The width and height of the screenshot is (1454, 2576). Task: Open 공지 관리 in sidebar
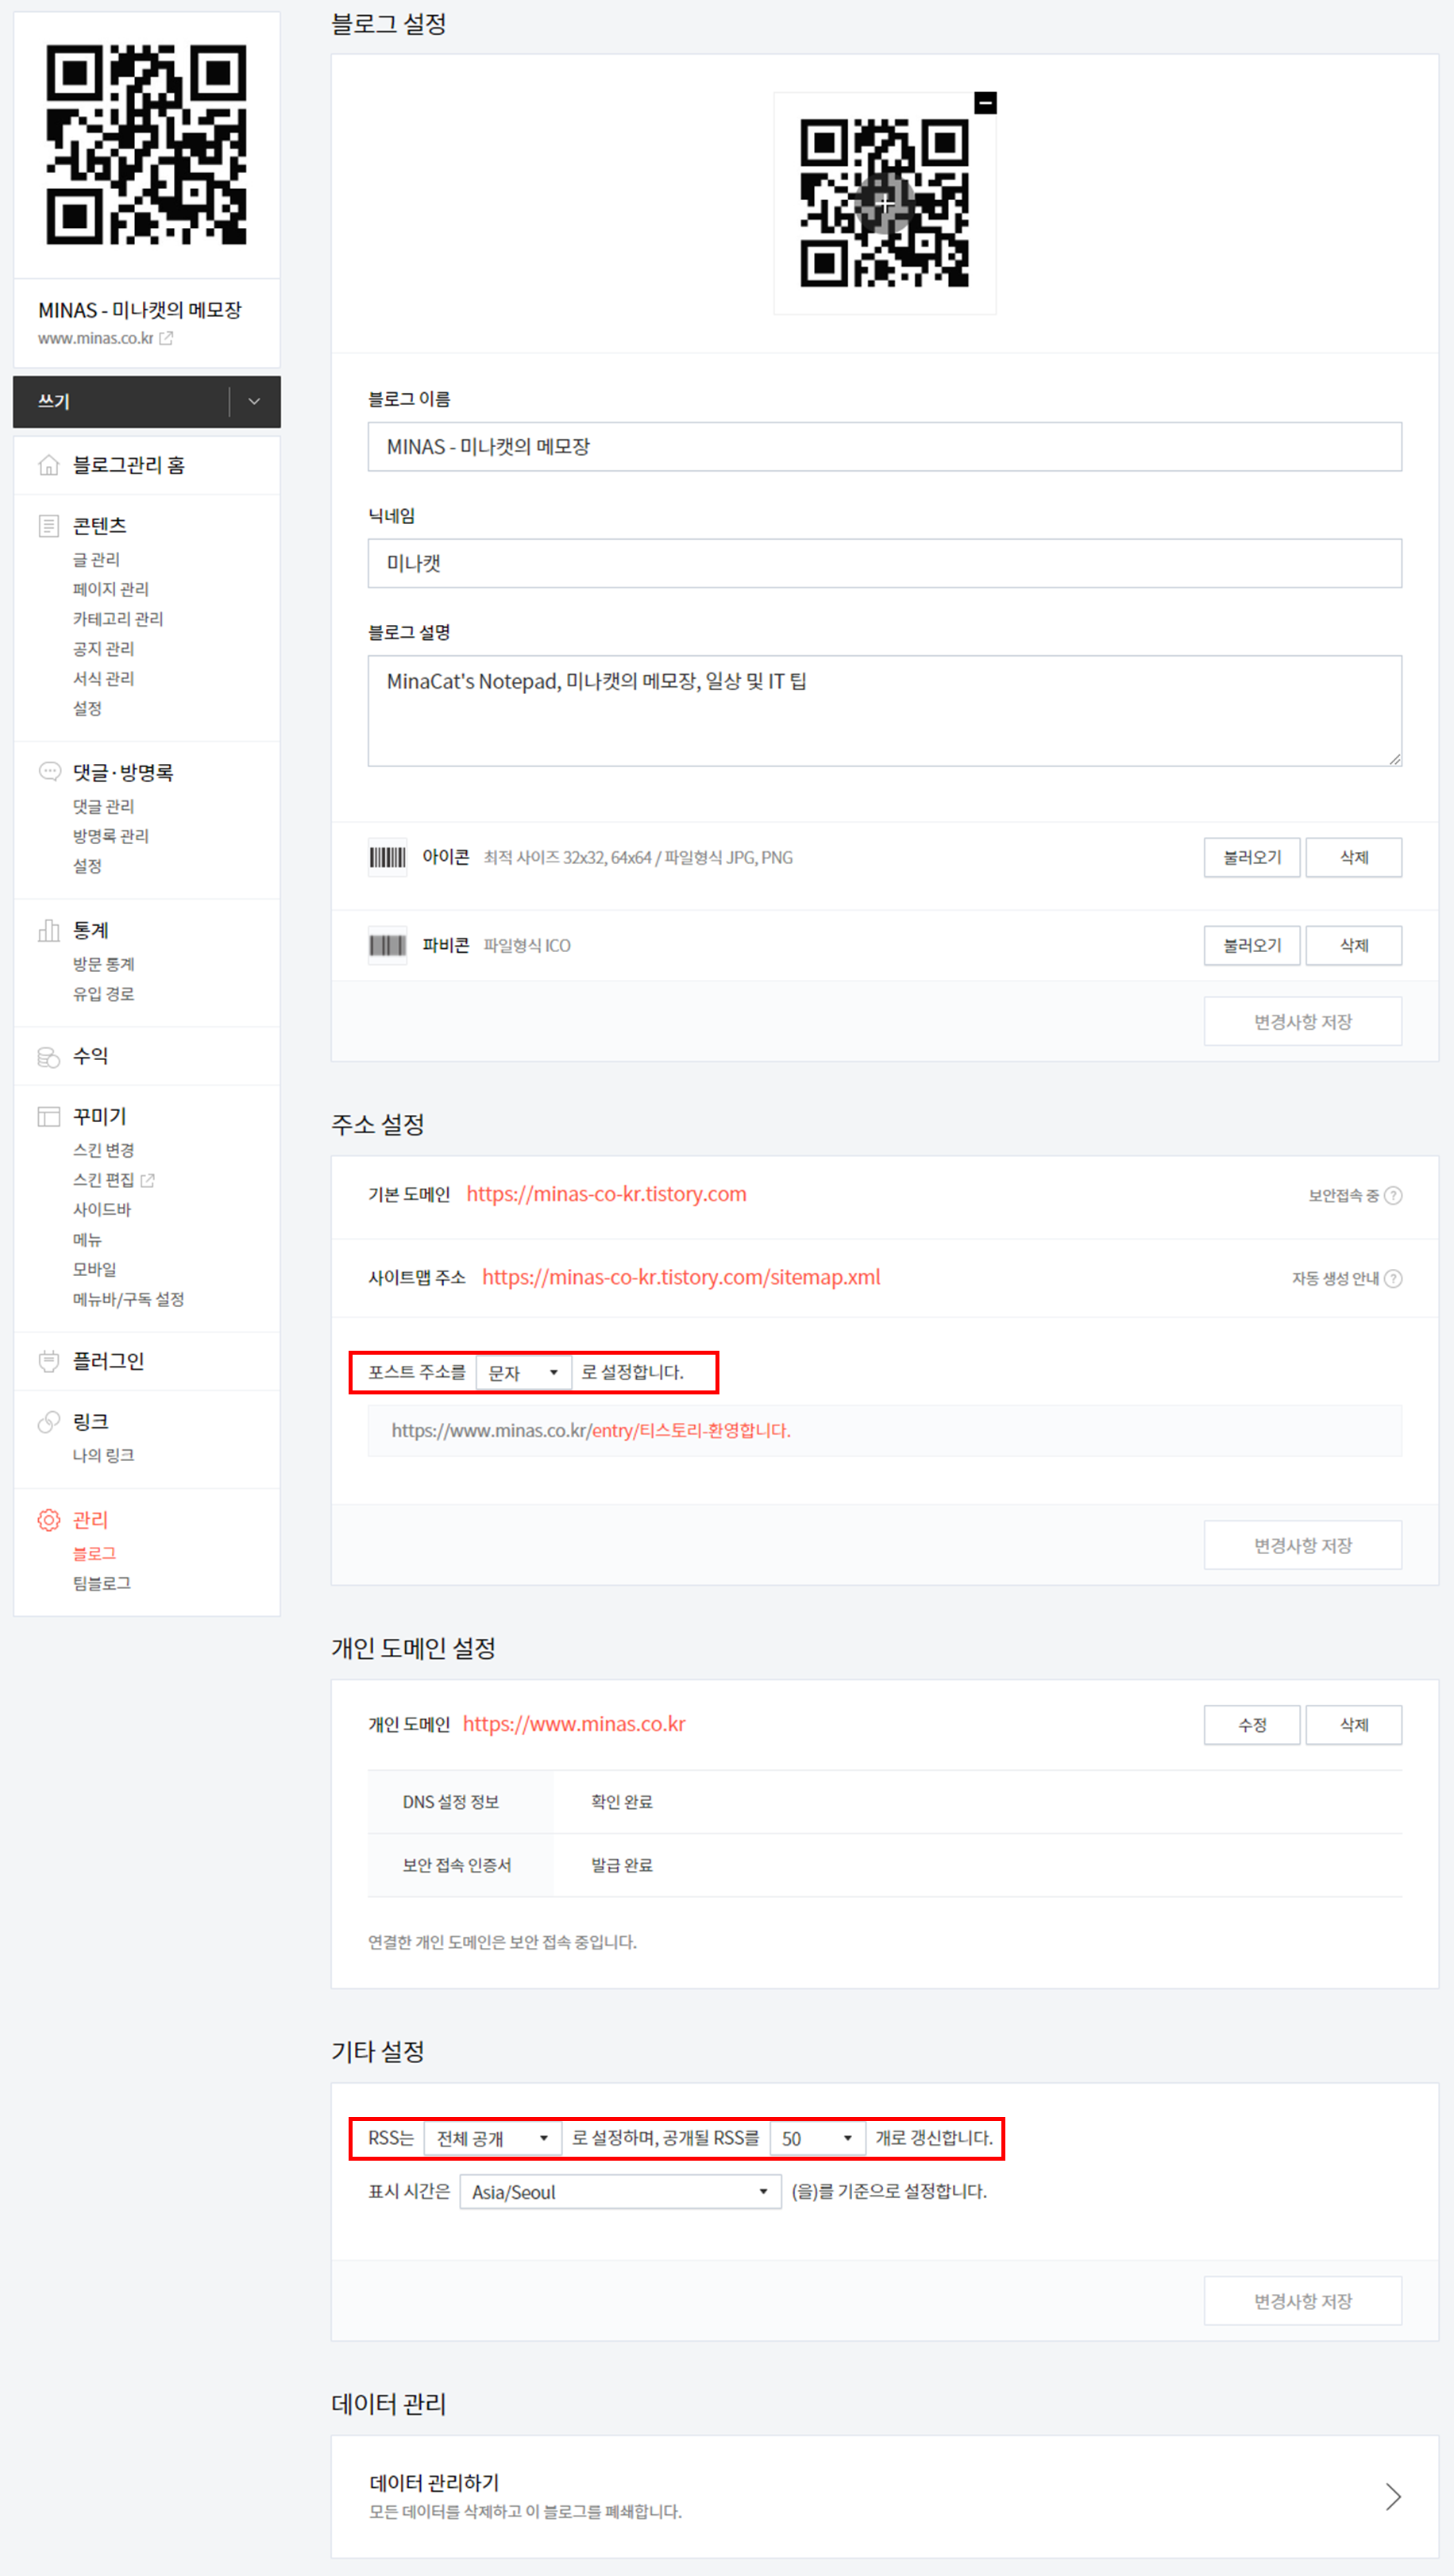coord(103,649)
